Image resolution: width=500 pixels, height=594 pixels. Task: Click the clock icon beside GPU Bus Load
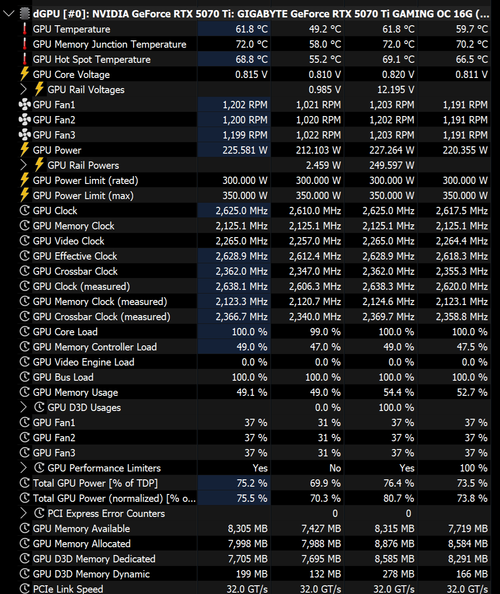[25, 377]
